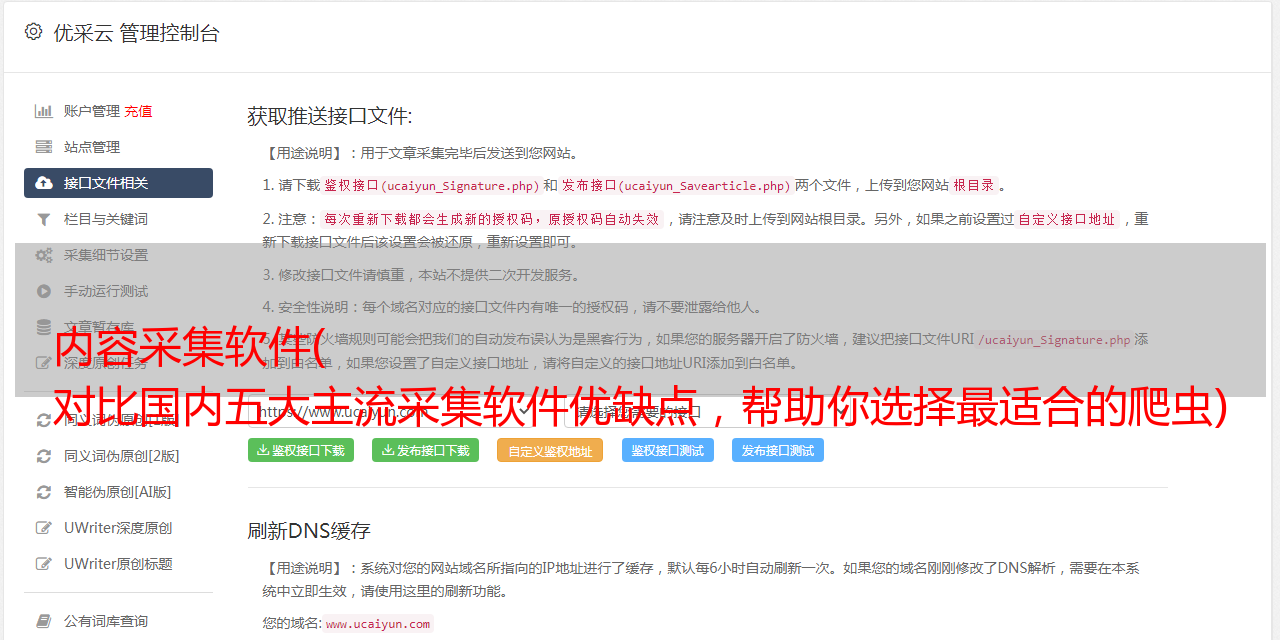Click the 优采云 管理控制台 header title

136,33
